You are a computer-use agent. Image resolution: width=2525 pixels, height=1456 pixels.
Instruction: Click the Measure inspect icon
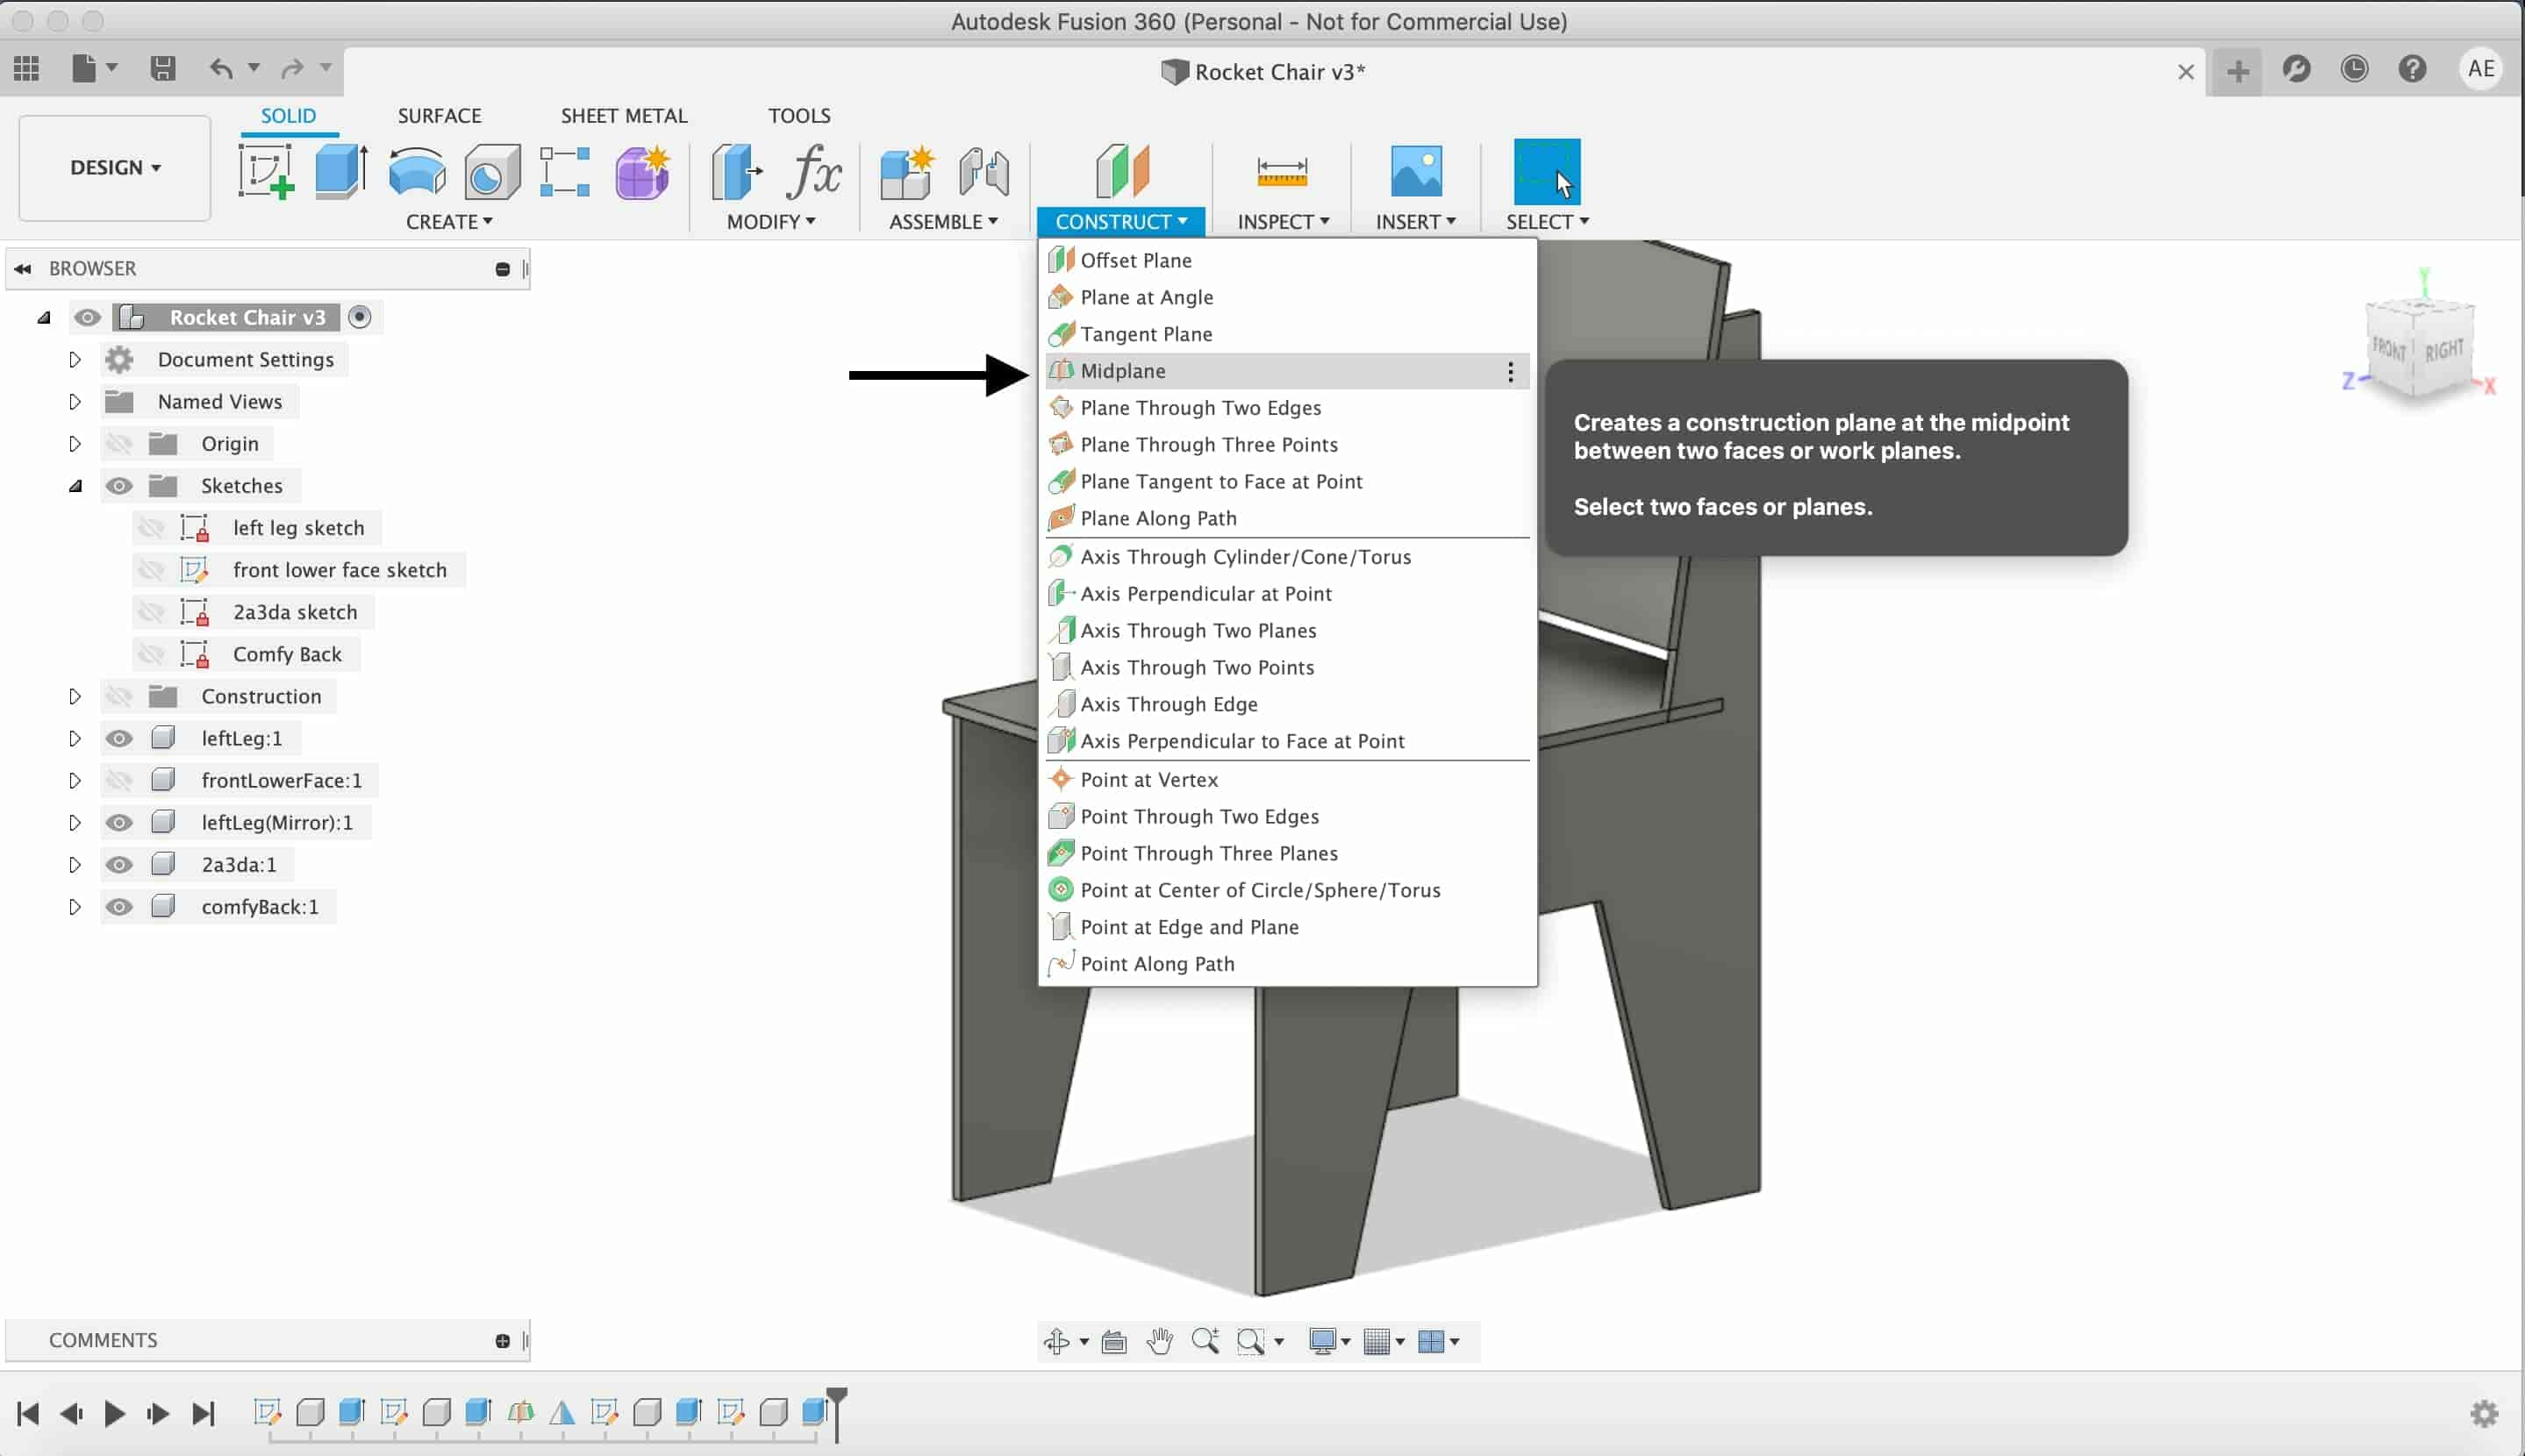tap(1282, 171)
